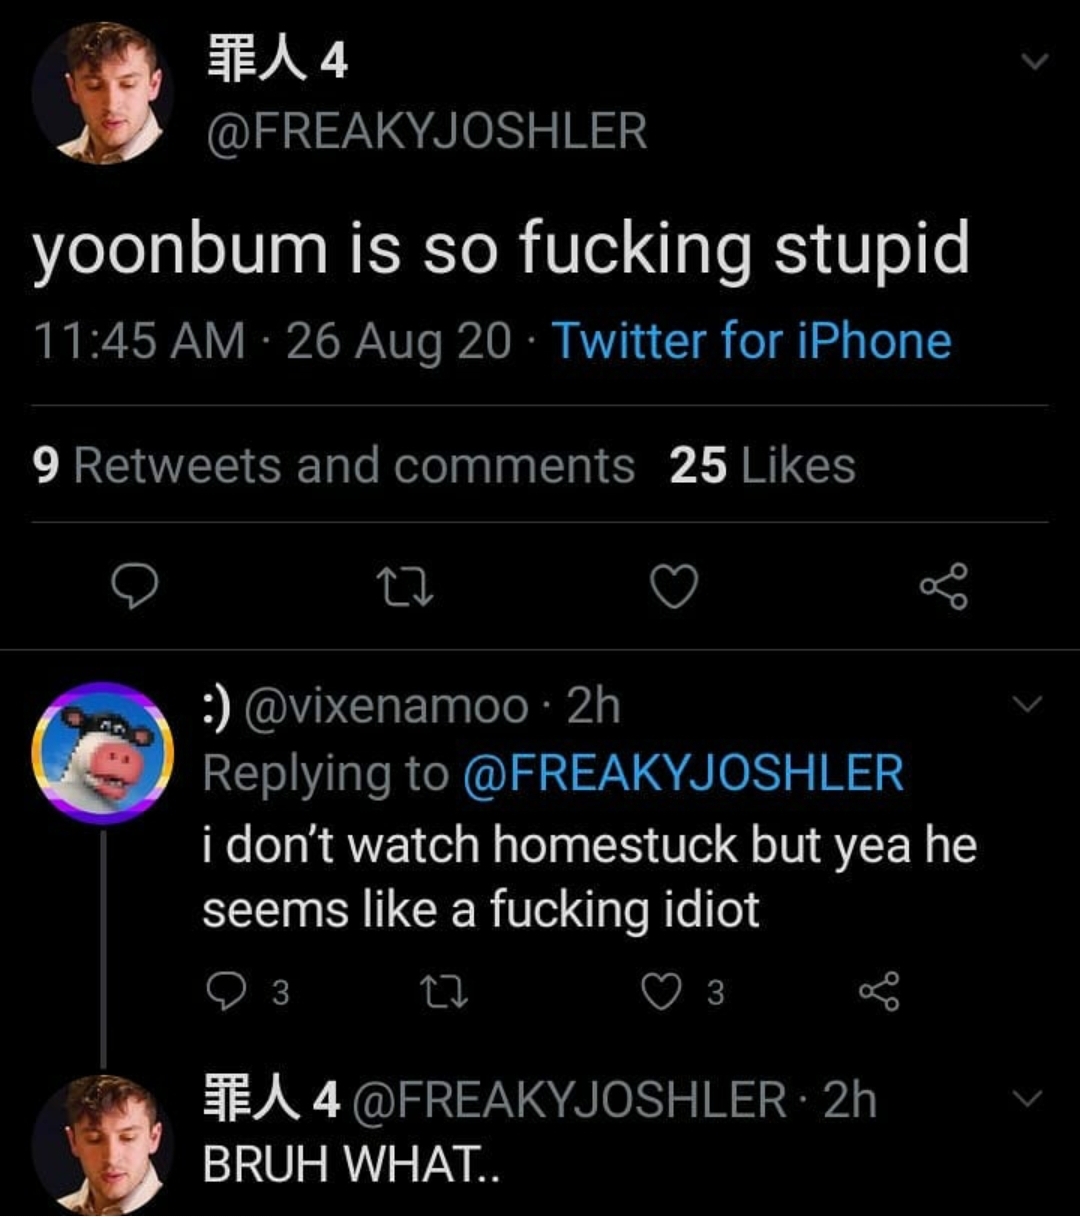Image resolution: width=1080 pixels, height=1217 pixels.
Task: Open vixenamoo's cow avatar
Action: (x=102, y=753)
